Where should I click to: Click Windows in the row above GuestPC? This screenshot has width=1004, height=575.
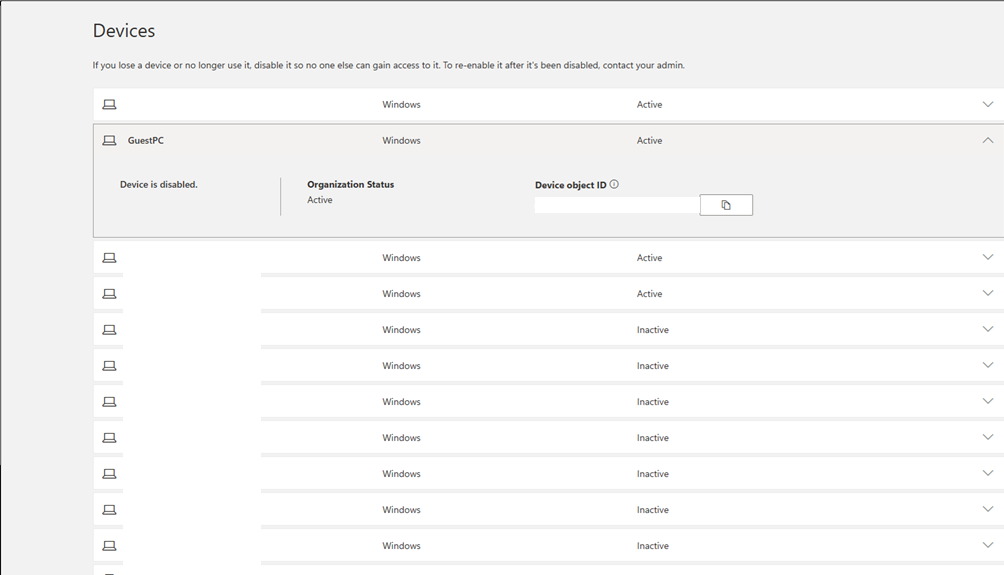[x=401, y=104]
